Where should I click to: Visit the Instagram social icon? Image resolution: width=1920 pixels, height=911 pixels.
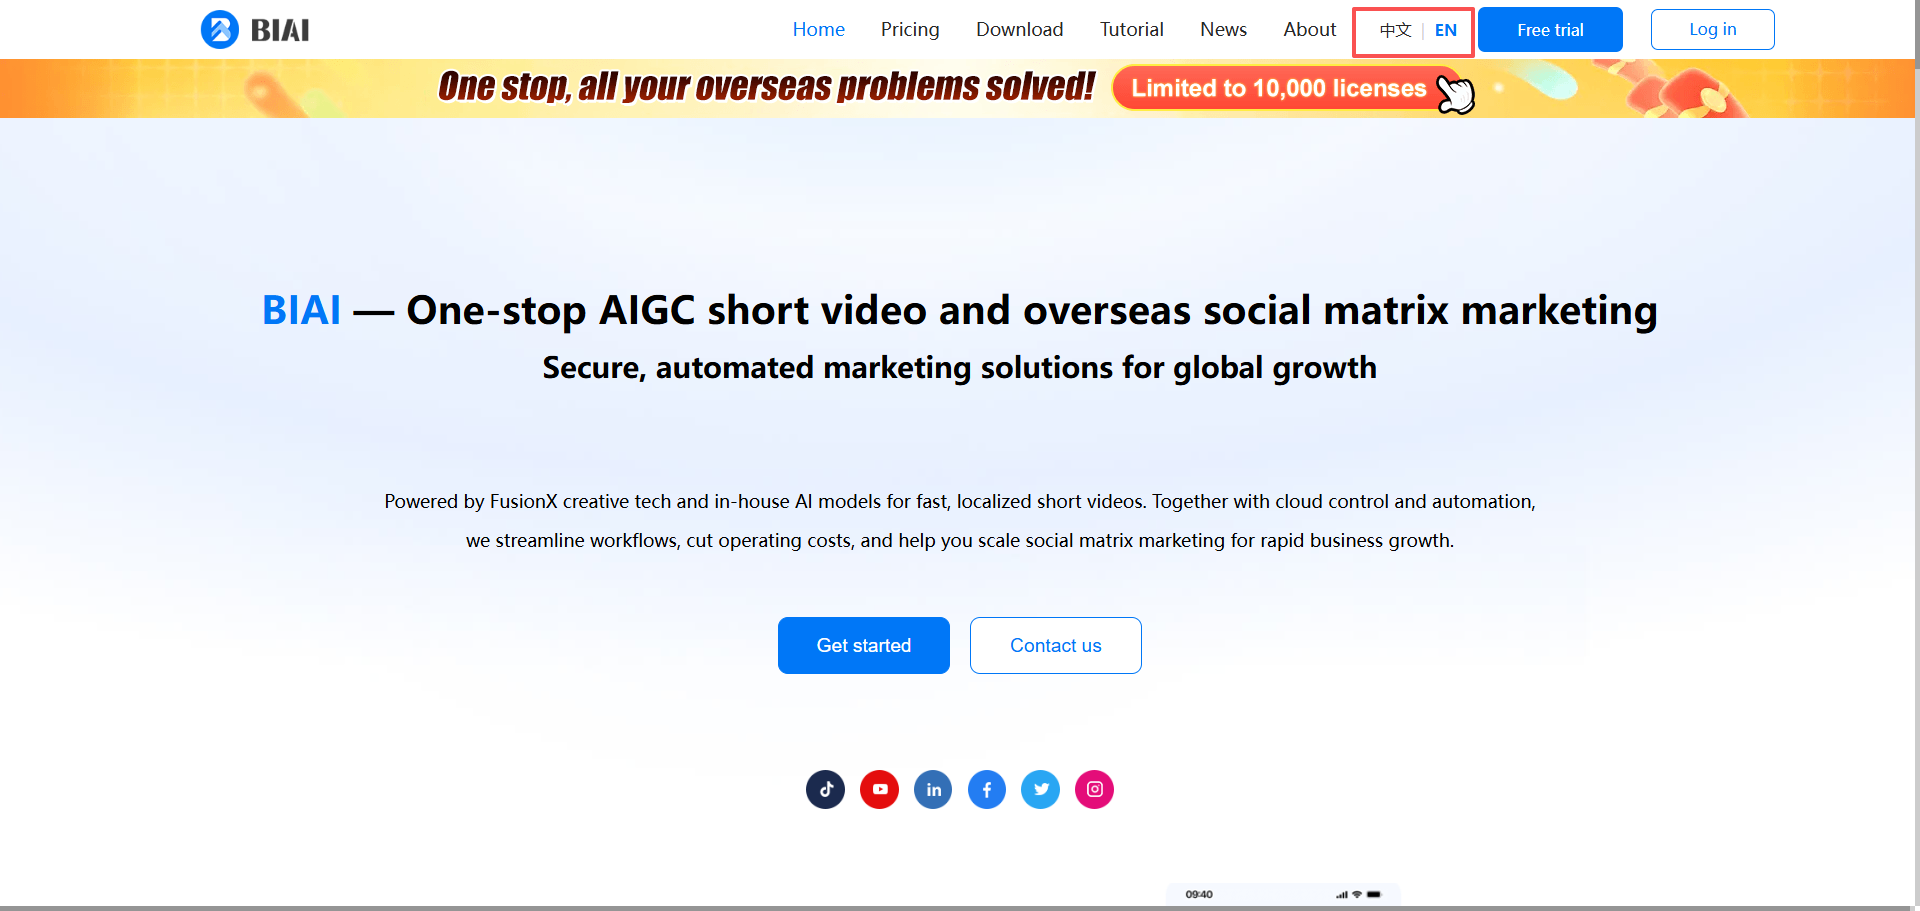coord(1095,789)
